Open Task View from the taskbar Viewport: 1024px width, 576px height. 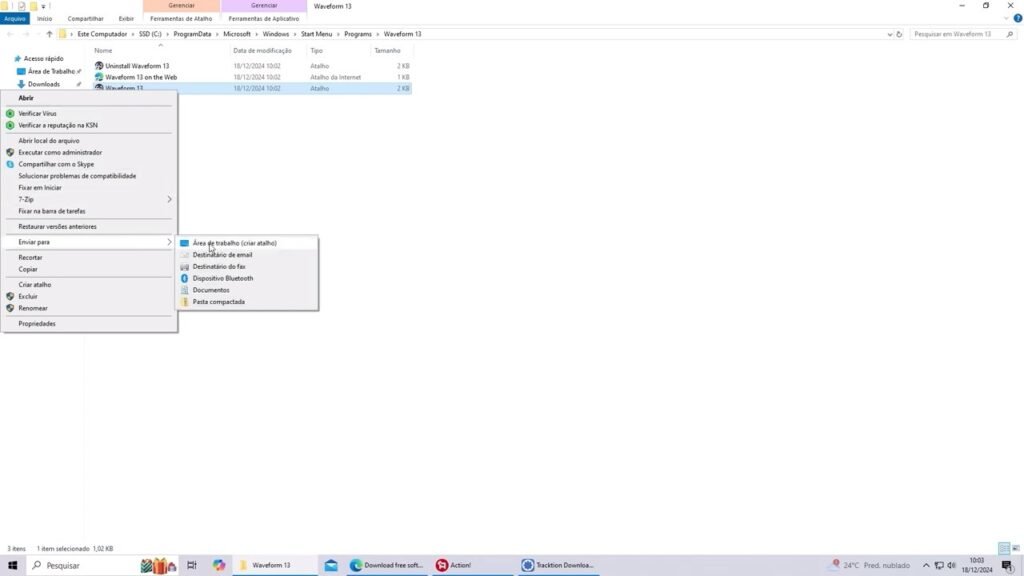pos(191,566)
